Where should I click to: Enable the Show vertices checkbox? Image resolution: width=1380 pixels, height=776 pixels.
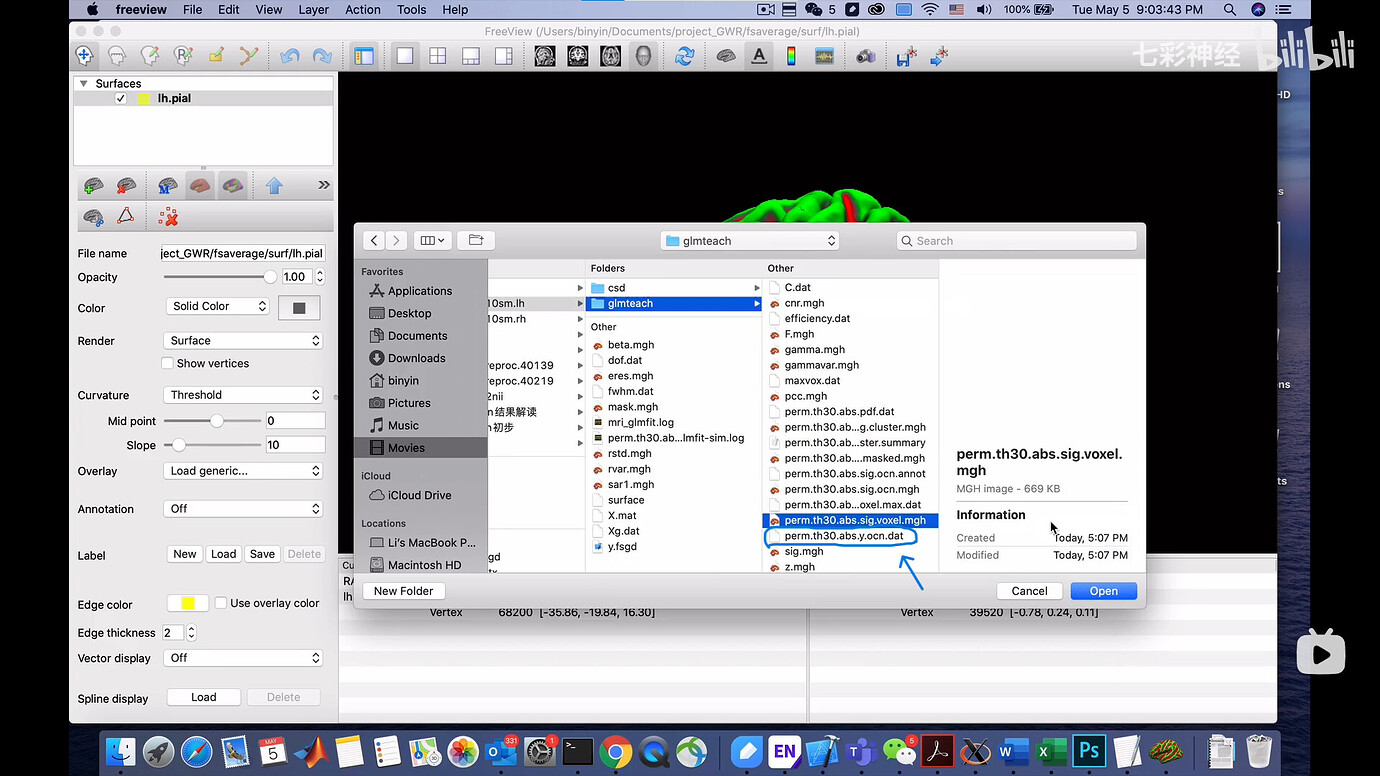tap(168, 364)
